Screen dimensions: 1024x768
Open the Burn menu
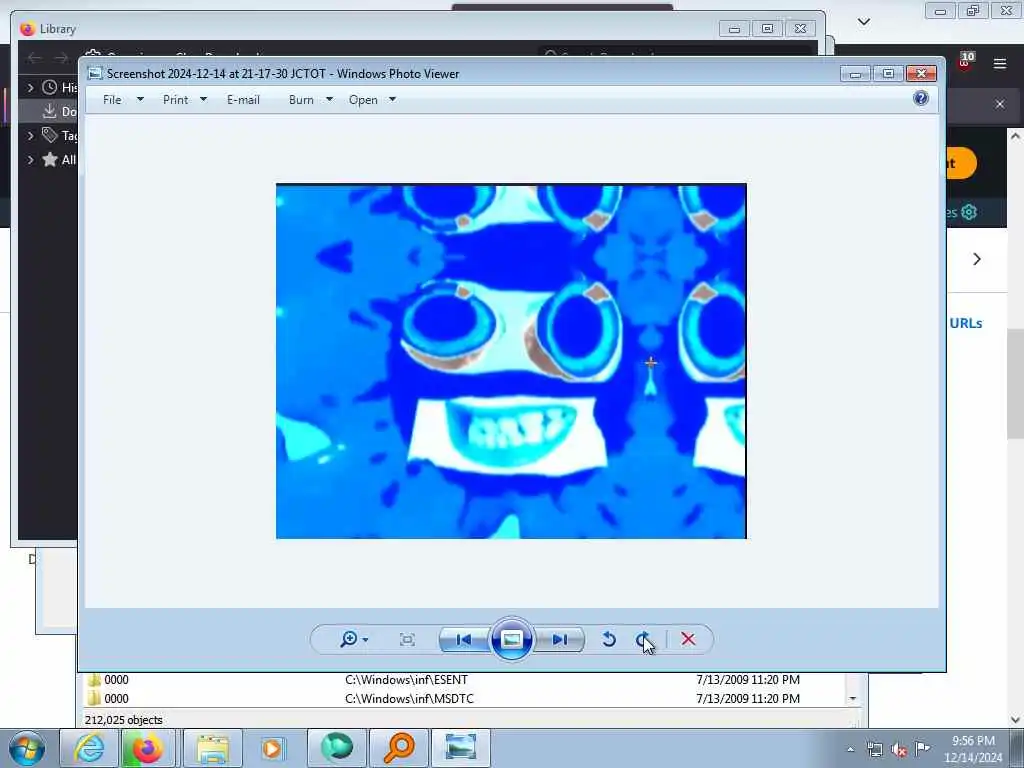[311, 100]
